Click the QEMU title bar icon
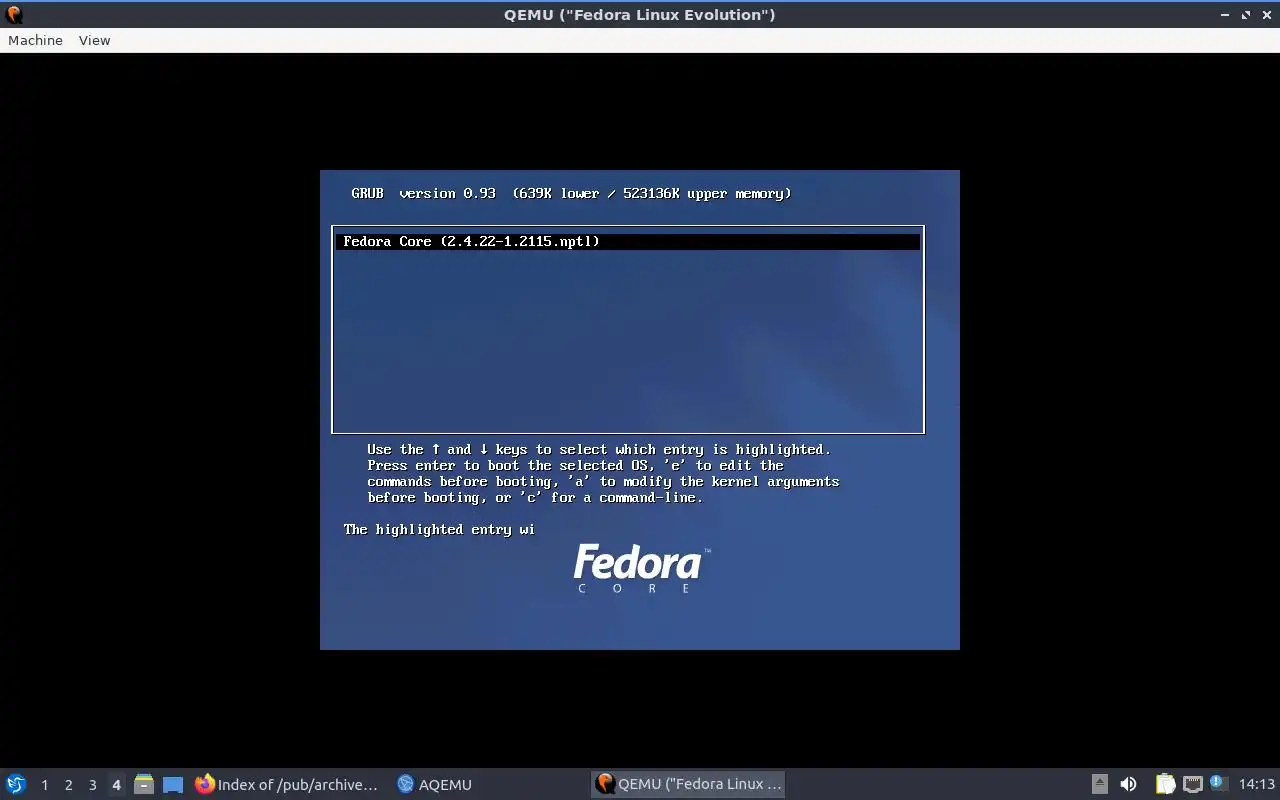 [14, 14]
